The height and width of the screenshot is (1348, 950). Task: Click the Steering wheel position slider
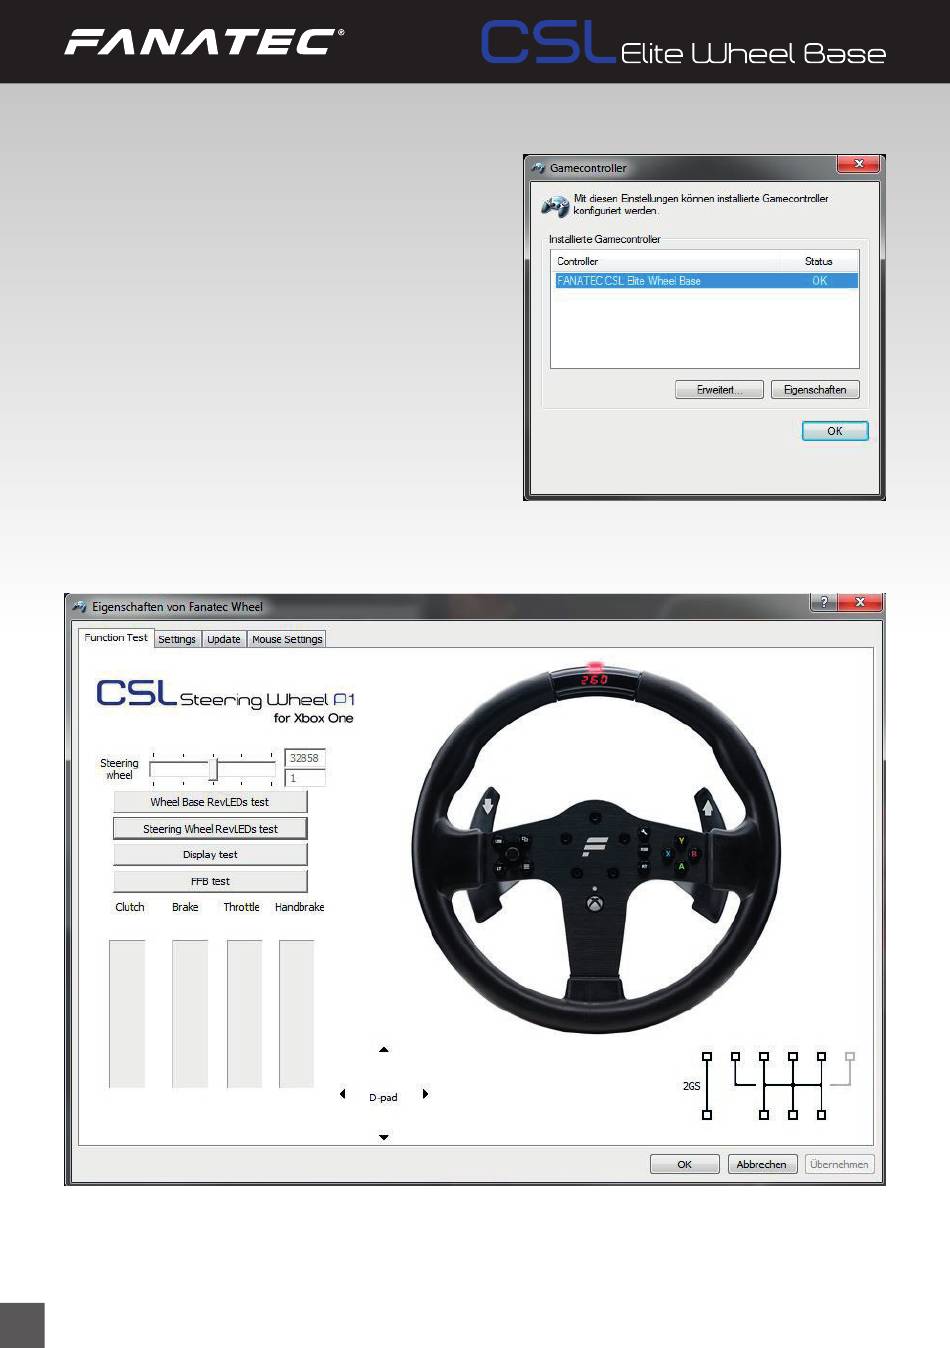pos(213,768)
